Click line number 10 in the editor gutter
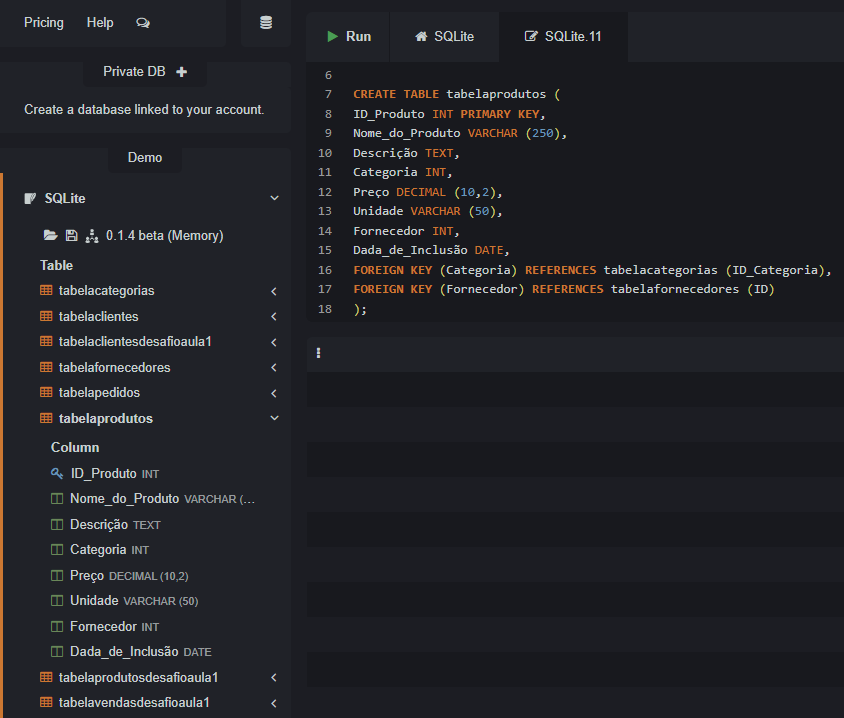This screenshot has height=718, width=844. [325, 153]
